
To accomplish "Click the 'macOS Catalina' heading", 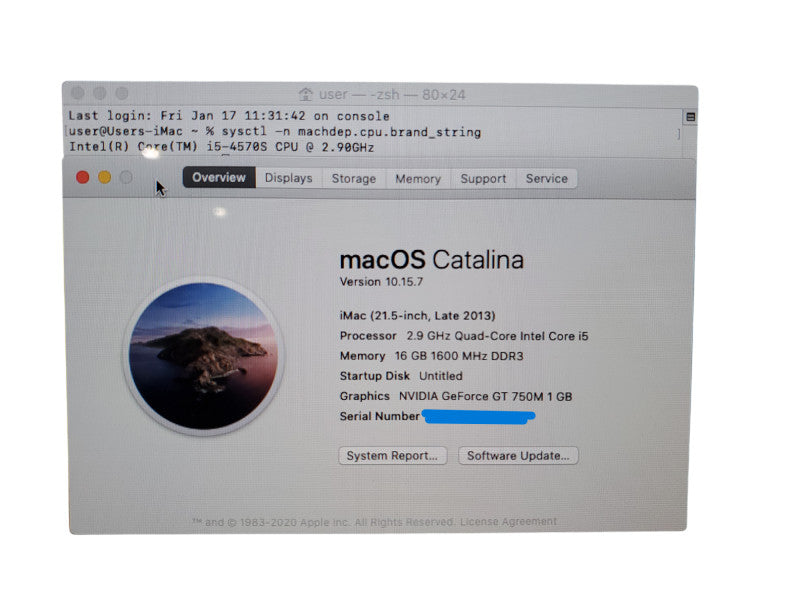I will [432, 260].
